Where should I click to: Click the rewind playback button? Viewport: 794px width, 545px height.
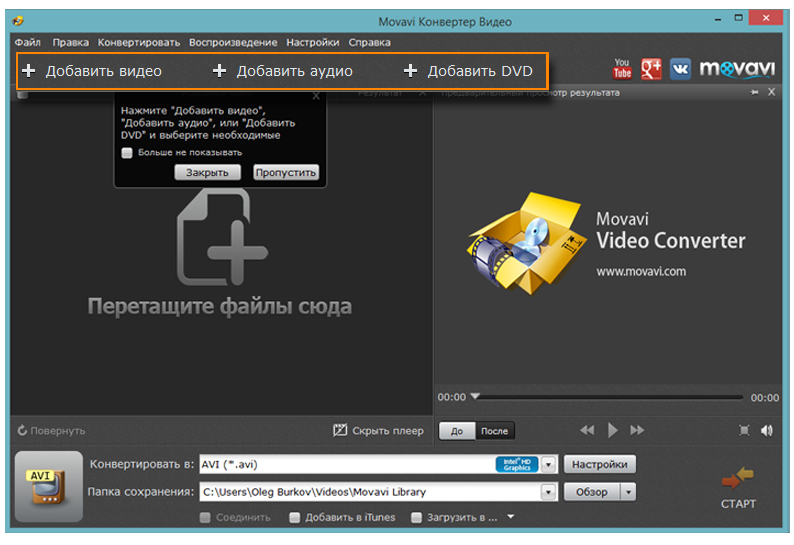(587, 430)
